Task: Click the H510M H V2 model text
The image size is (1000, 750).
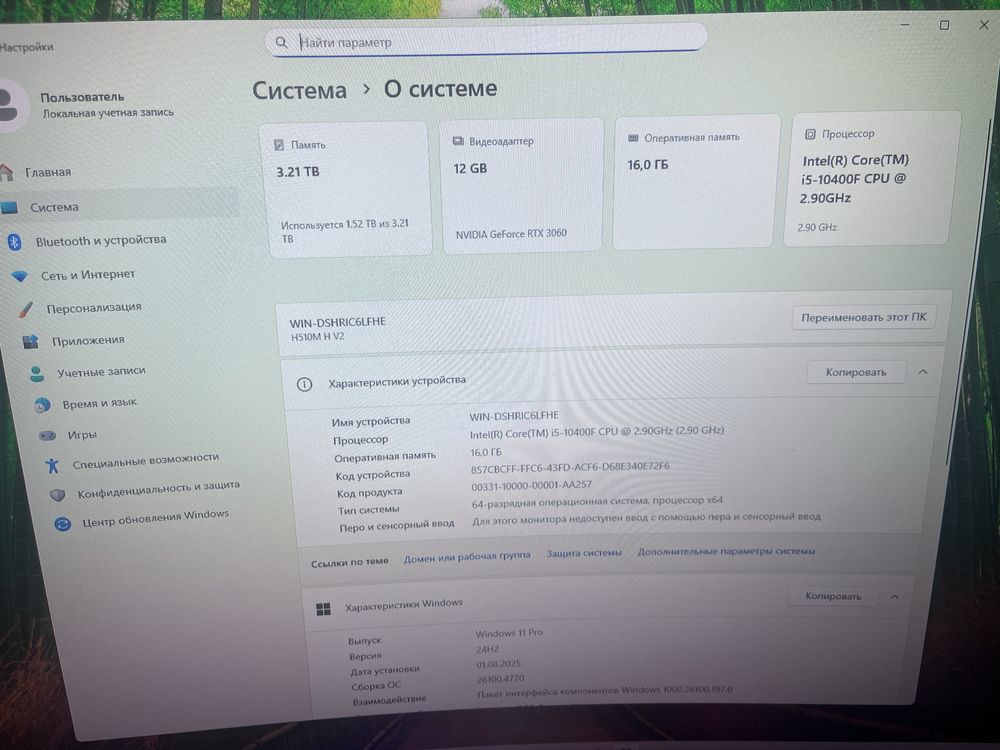Action: coord(318,337)
